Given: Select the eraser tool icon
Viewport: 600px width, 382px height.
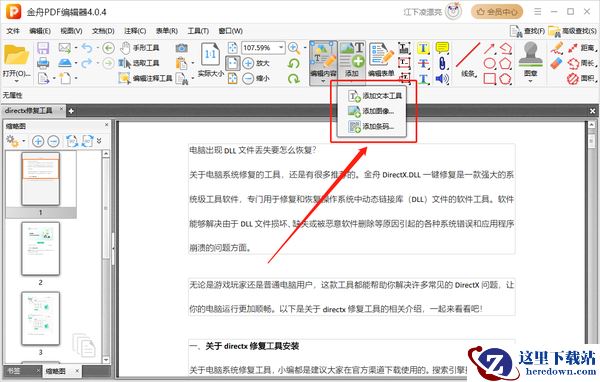Looking at the screenshot, I should coord(557,64).
